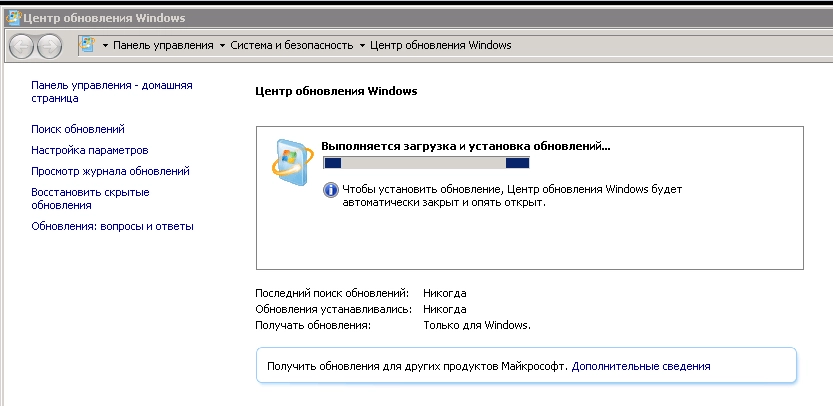Open Панель управления breadcrumb
Image resolution: width=833 pixels, height=406 pixels.
coord(163,45)
